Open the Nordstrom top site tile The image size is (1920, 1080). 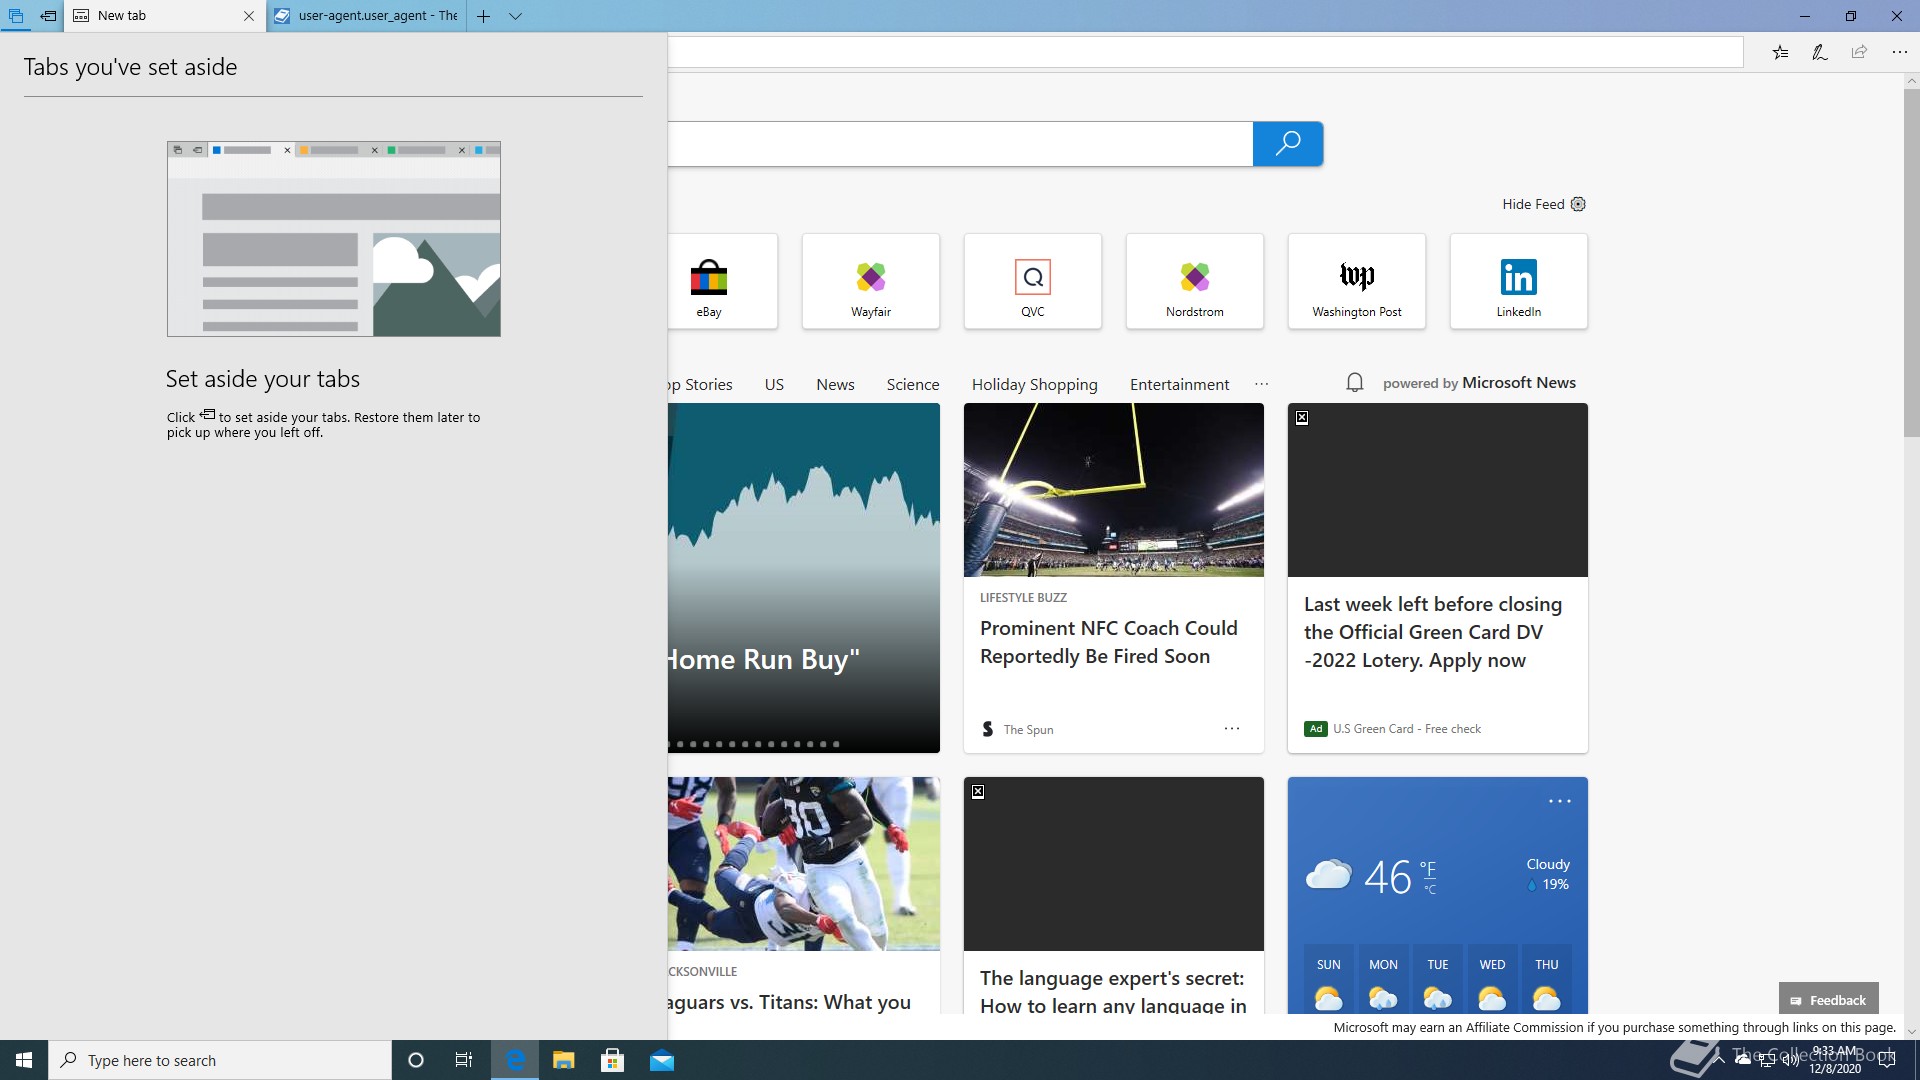pyautogui.click(x=1195, y=281)
